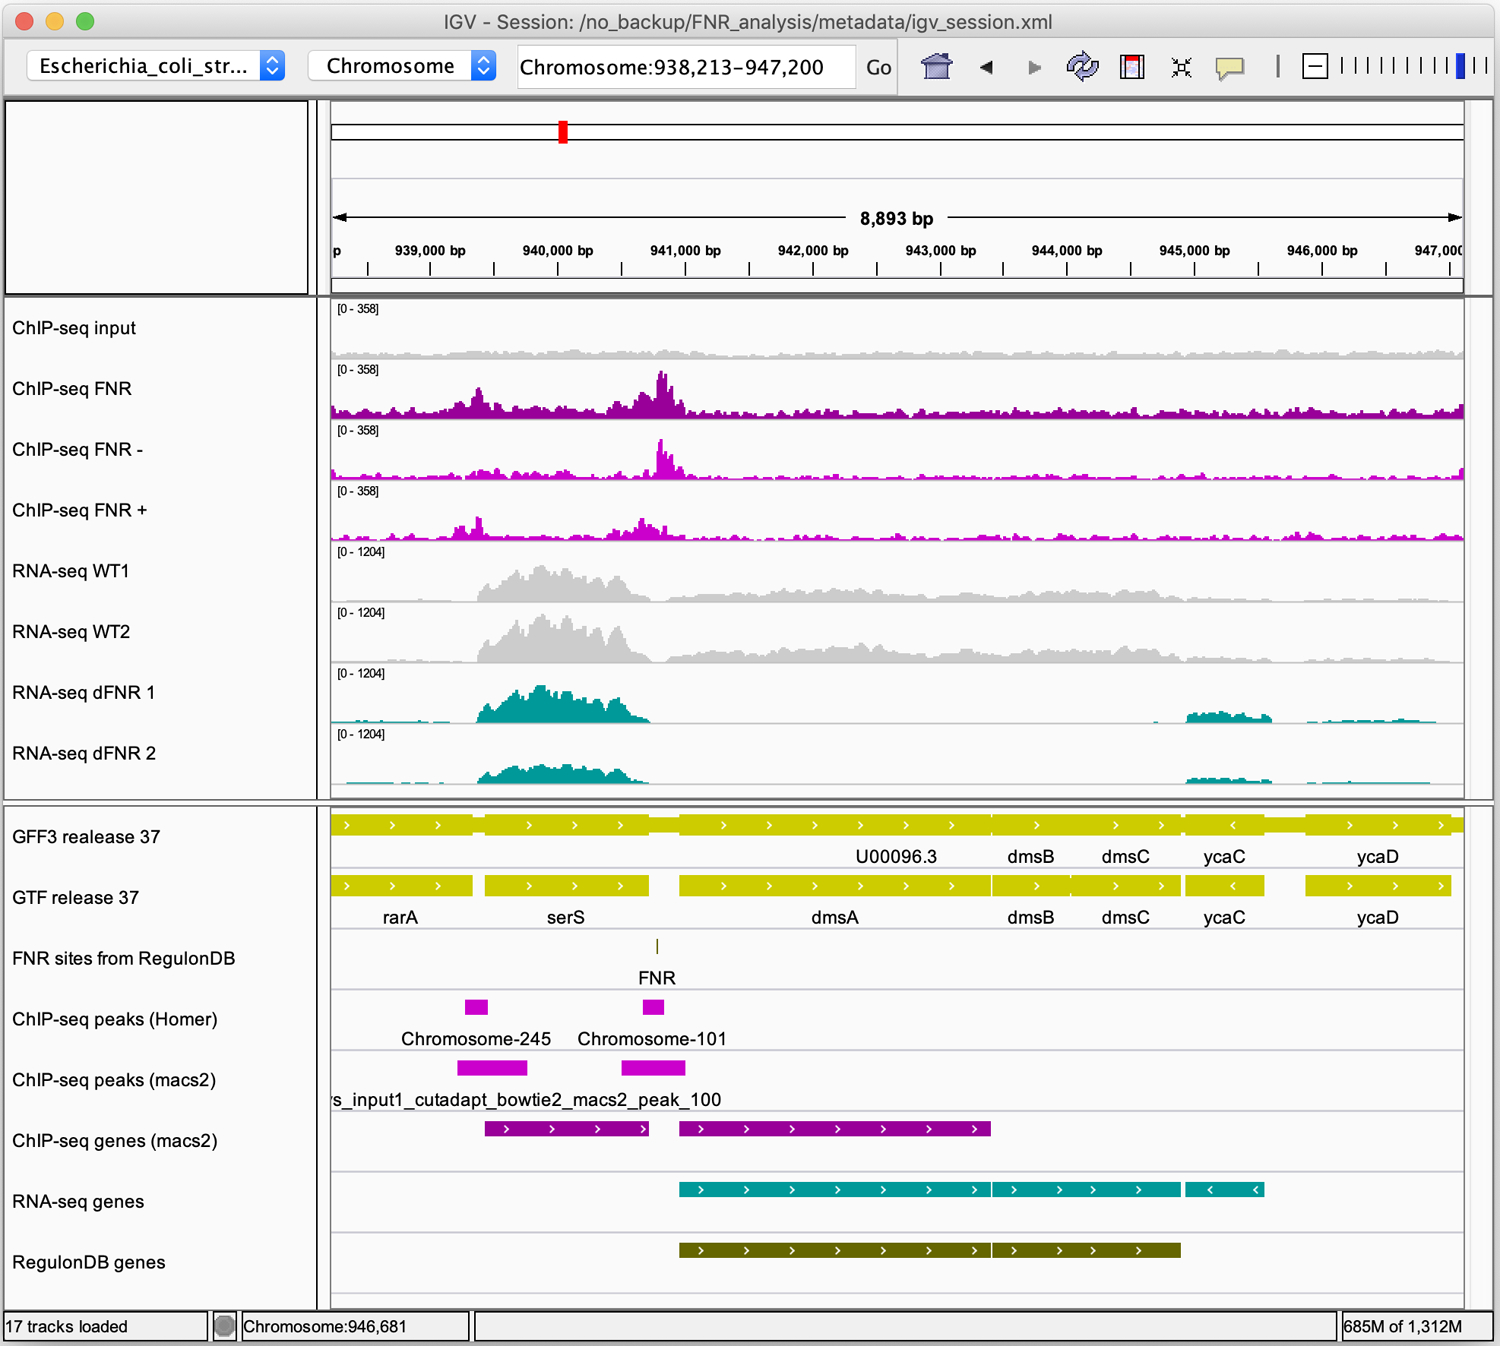Image resolution: width=1500 pixels, height=1346 pixels.
Task: Click the red ideogram position marker
Action: tap(563, 132)
